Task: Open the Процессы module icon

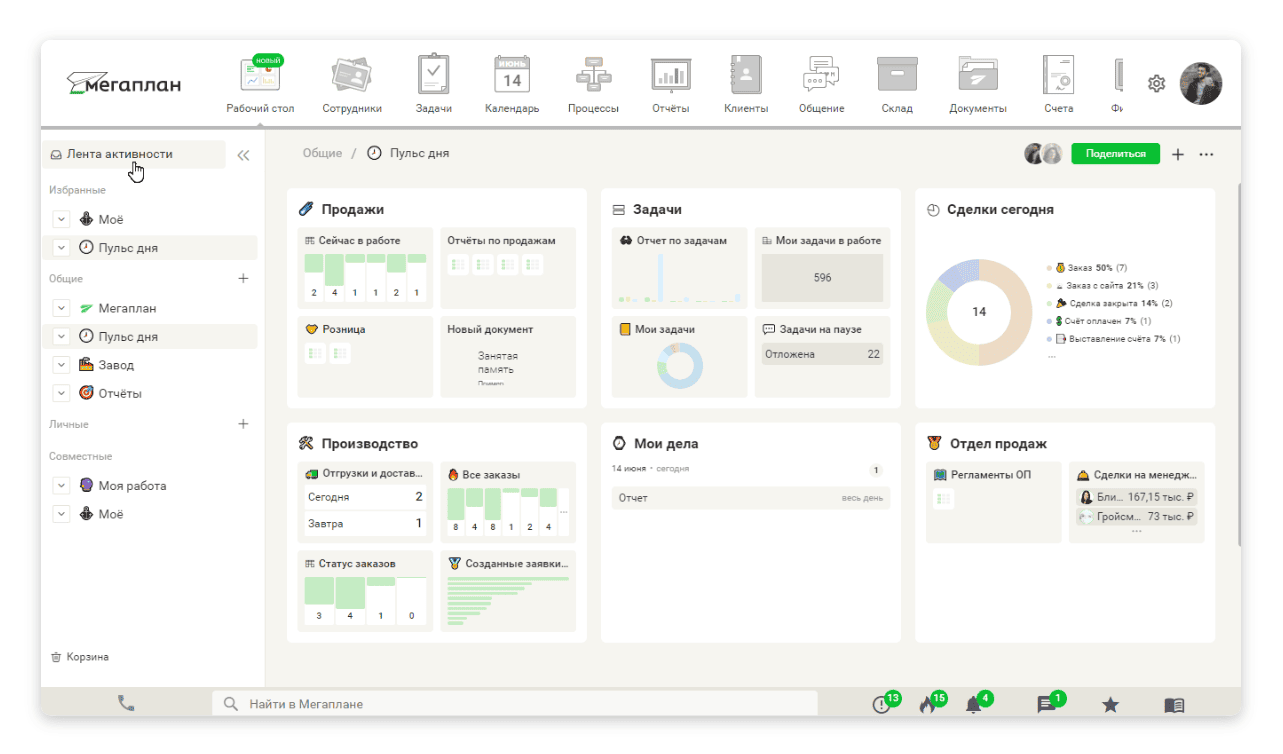Action: click(593, 77)
